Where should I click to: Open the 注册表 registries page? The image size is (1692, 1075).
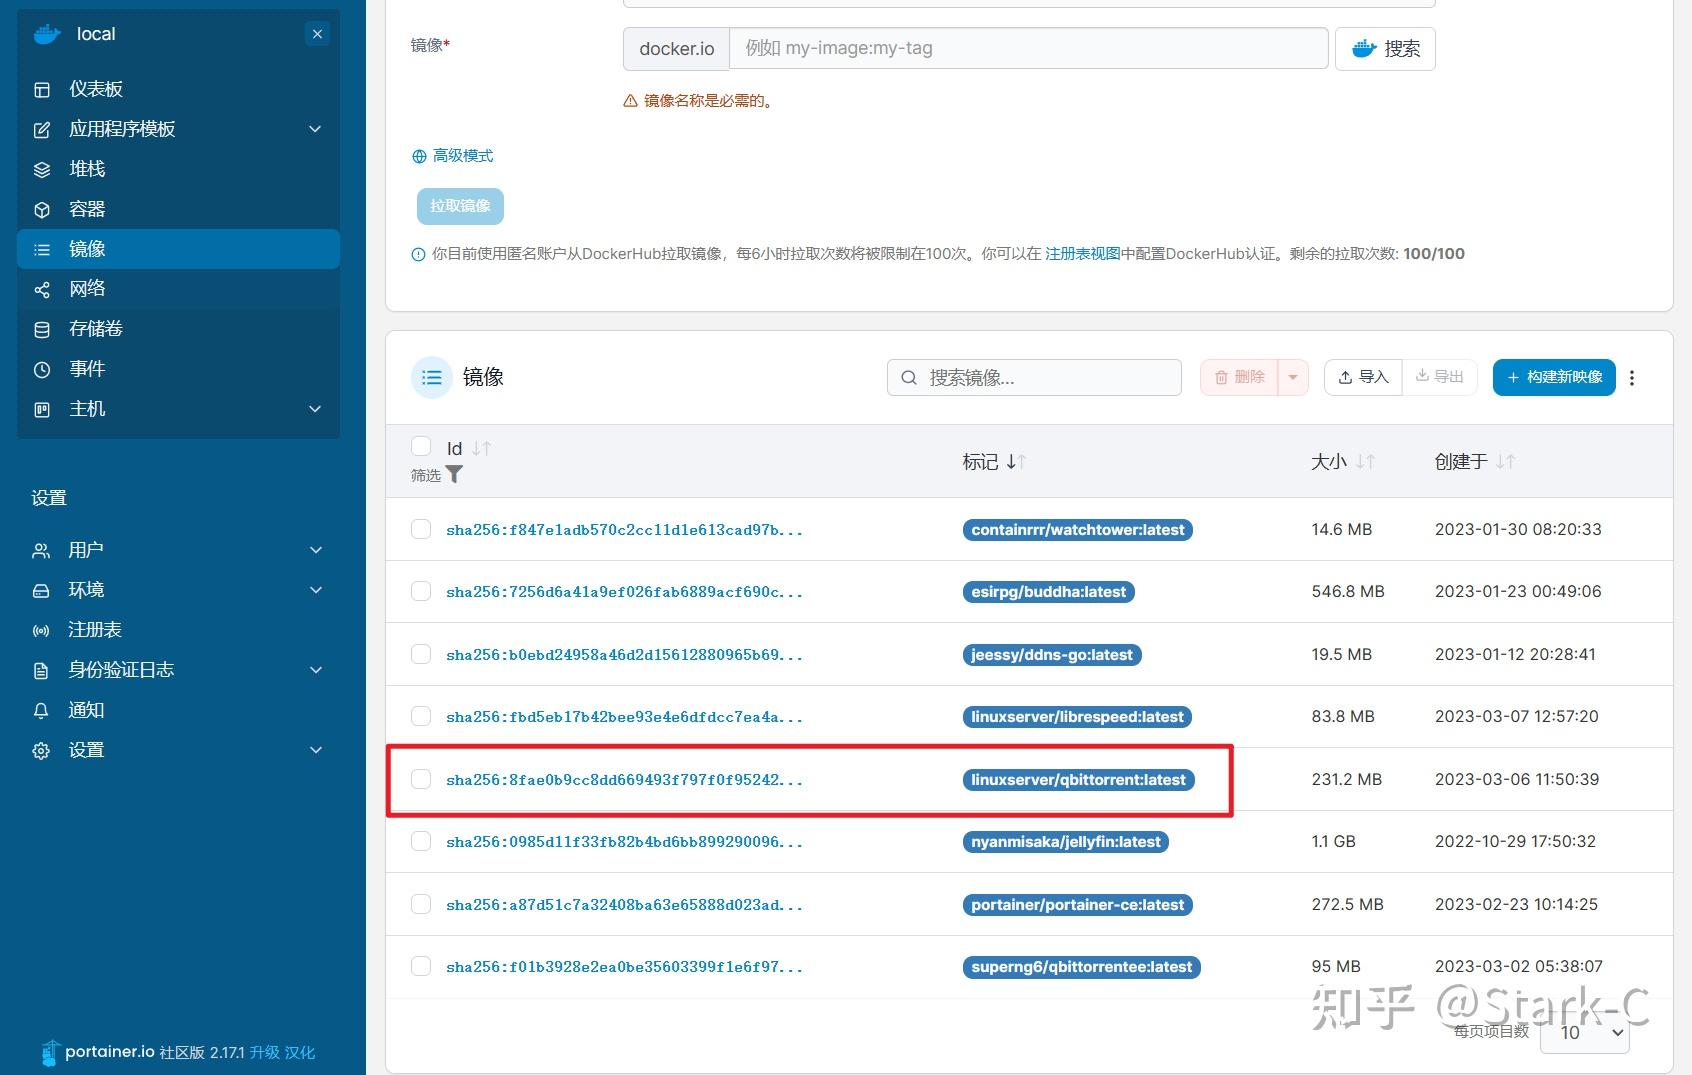pos(94,629)
